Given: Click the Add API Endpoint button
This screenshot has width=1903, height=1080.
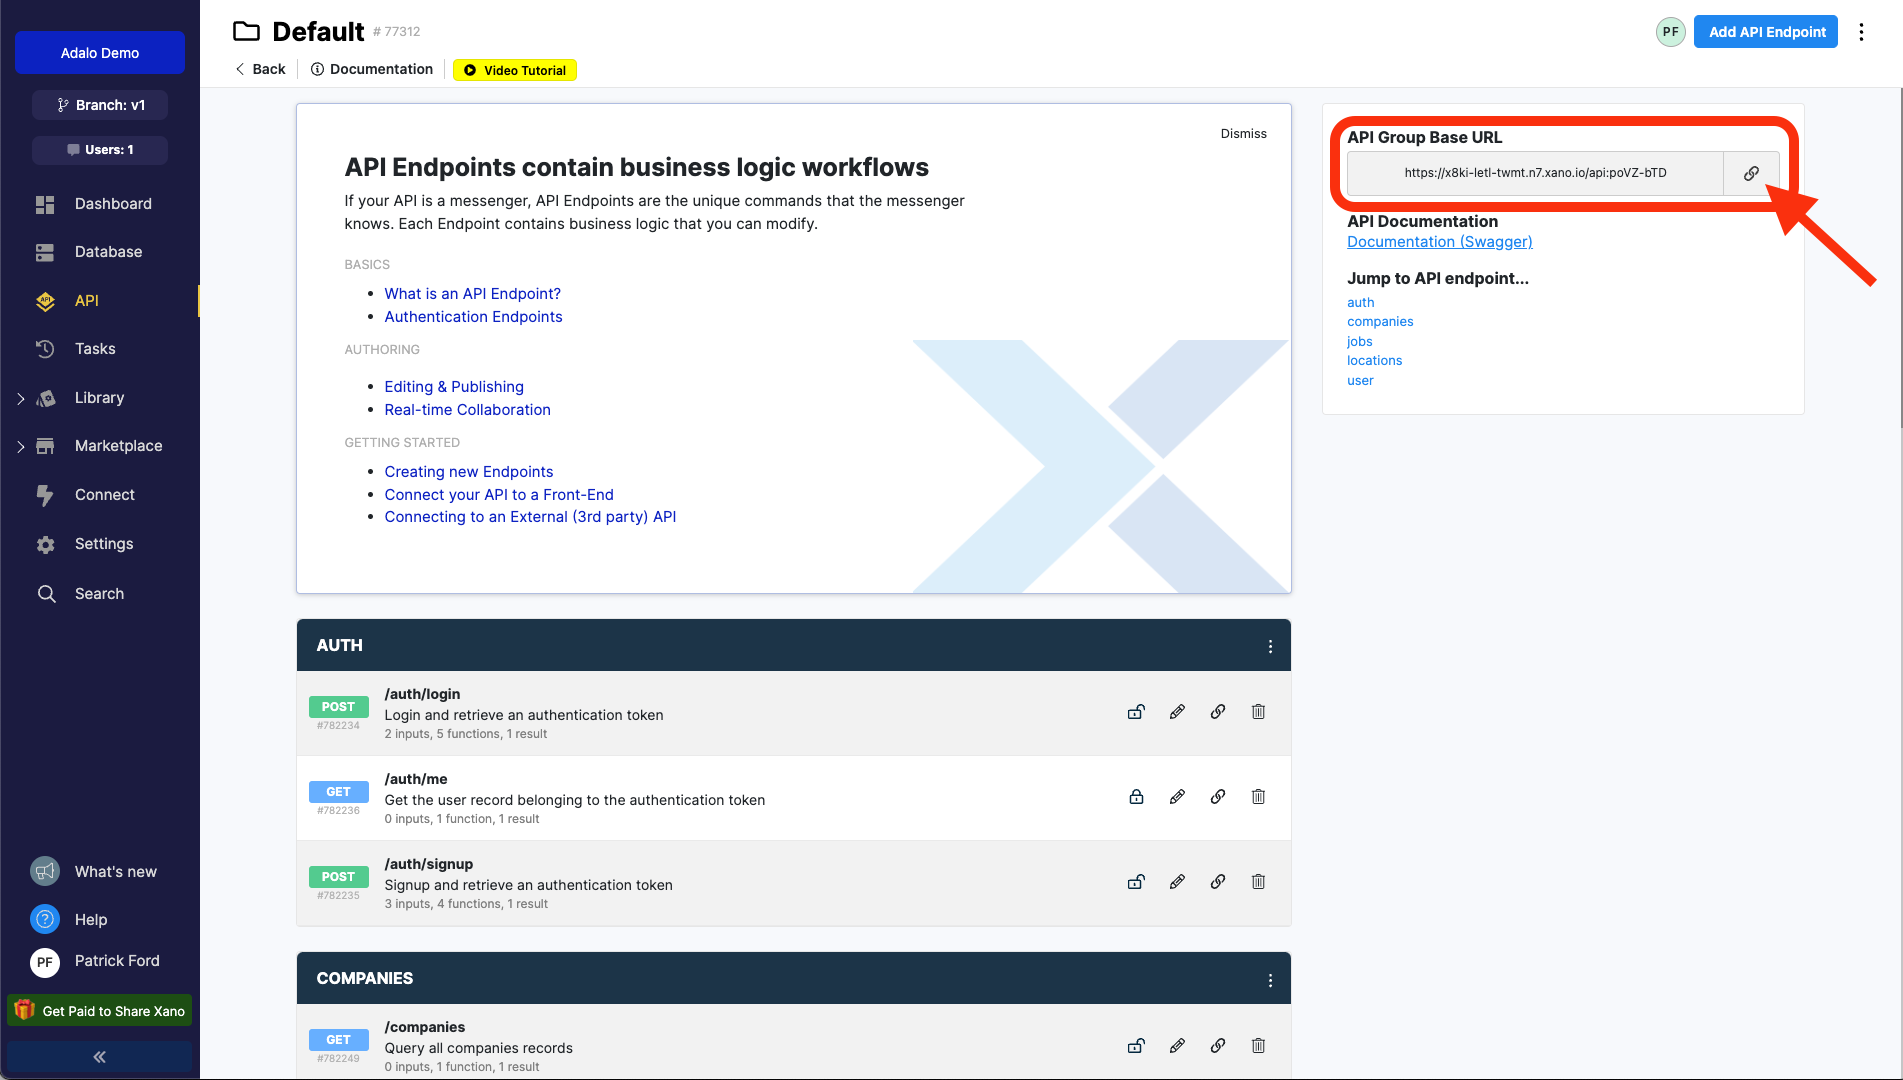Looking at the screenshot, I should point(1766,32).
